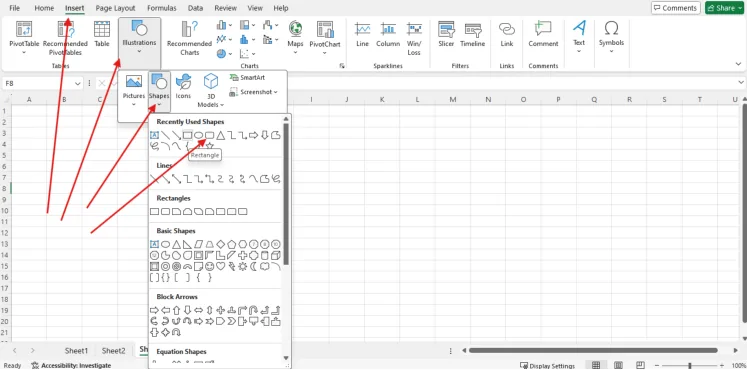This screenshot has width=747, height=370.
Task: Choose the diamond in Basic Shapes
Action: pos(221,244)
